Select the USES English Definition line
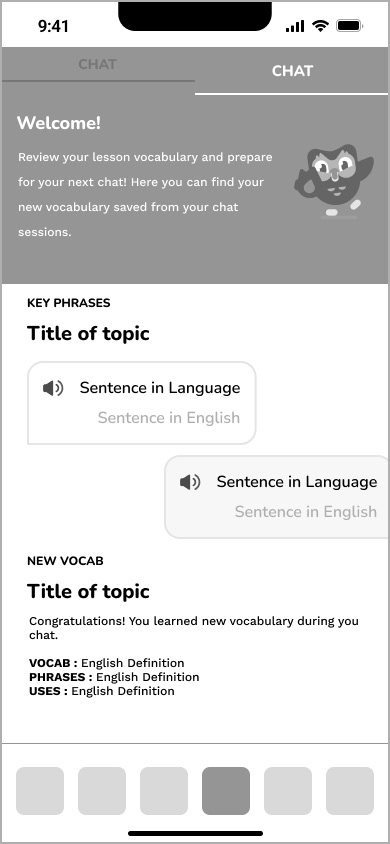The width and height of the screenshot is (390, 844). pos(102,691)
